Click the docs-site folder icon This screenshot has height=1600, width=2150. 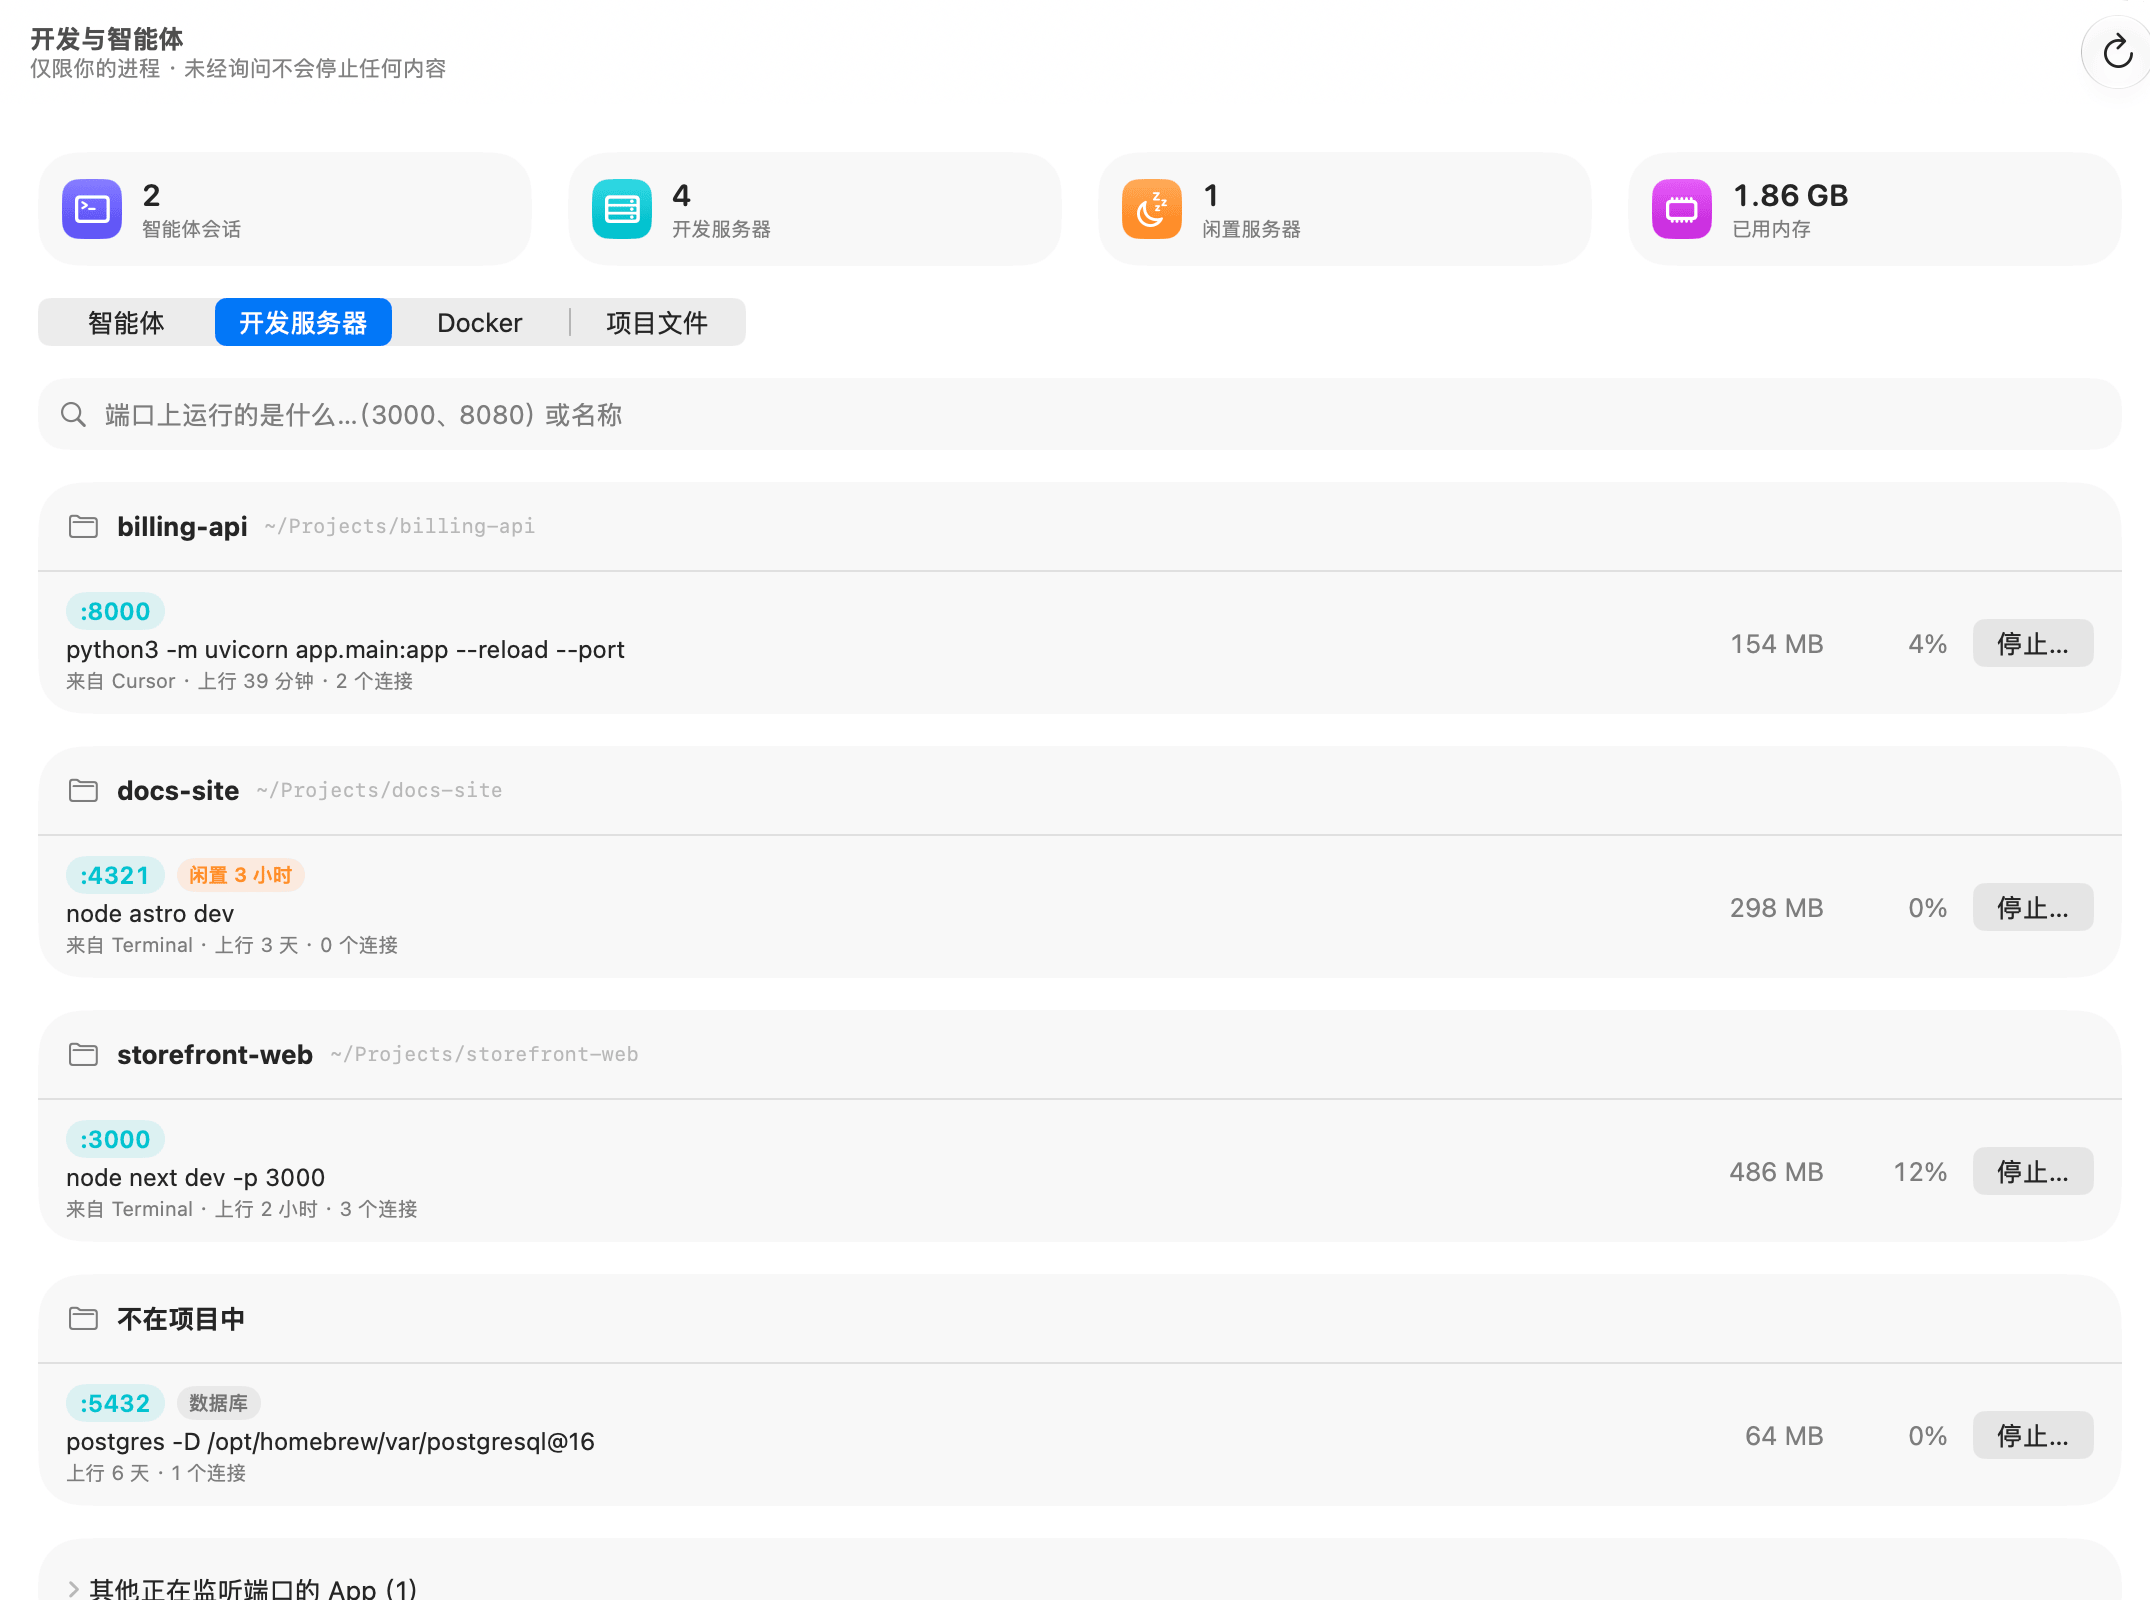point(83,790)
